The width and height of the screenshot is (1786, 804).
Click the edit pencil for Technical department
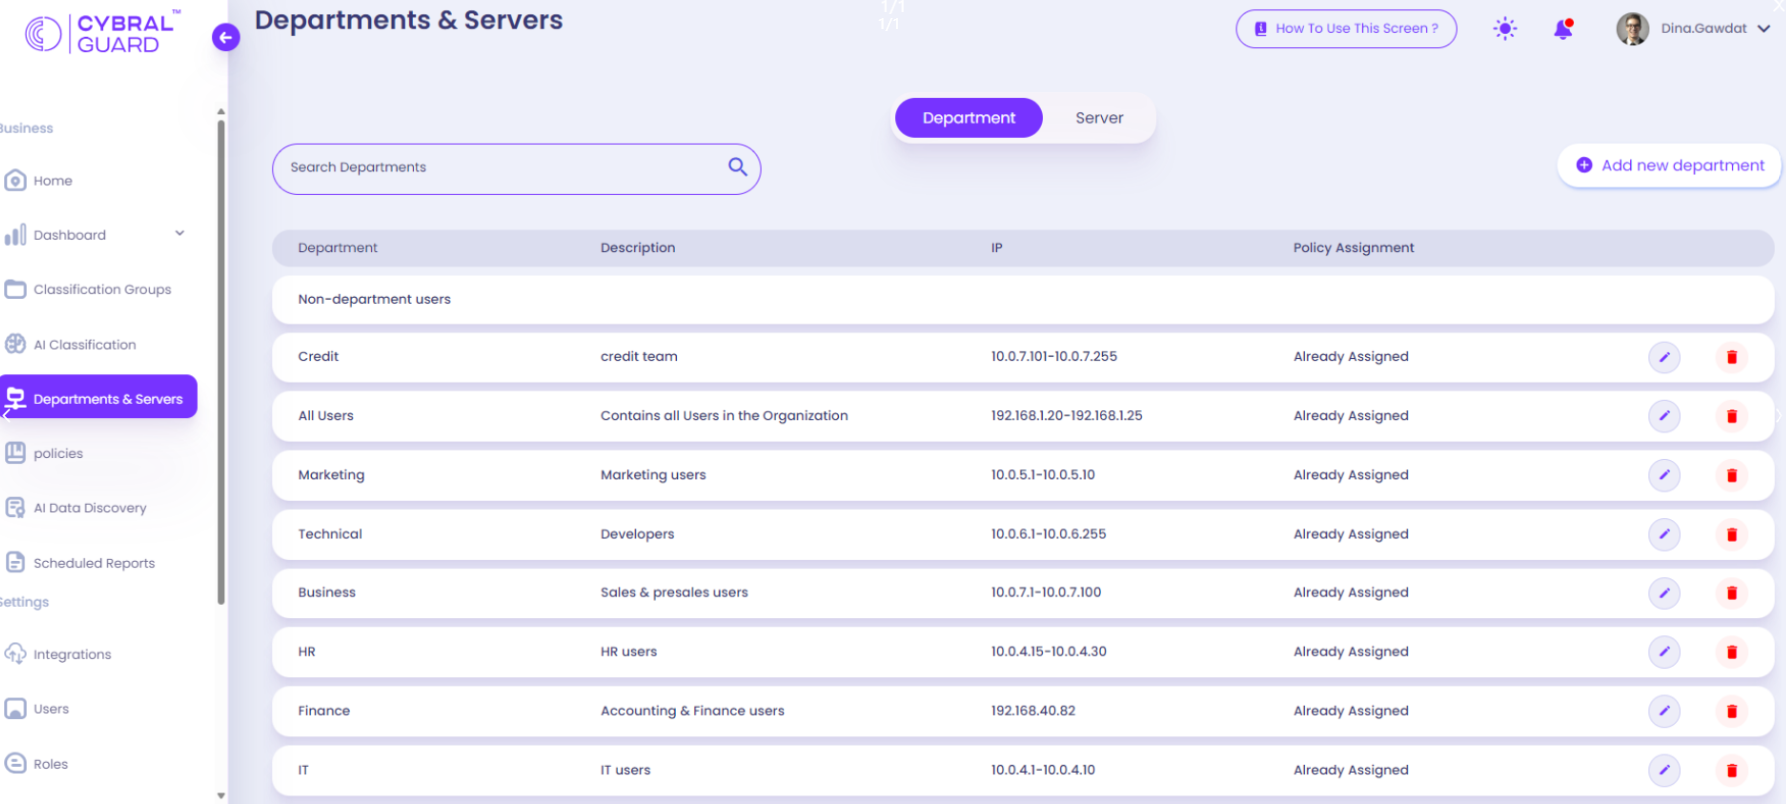click(1663, 534)
